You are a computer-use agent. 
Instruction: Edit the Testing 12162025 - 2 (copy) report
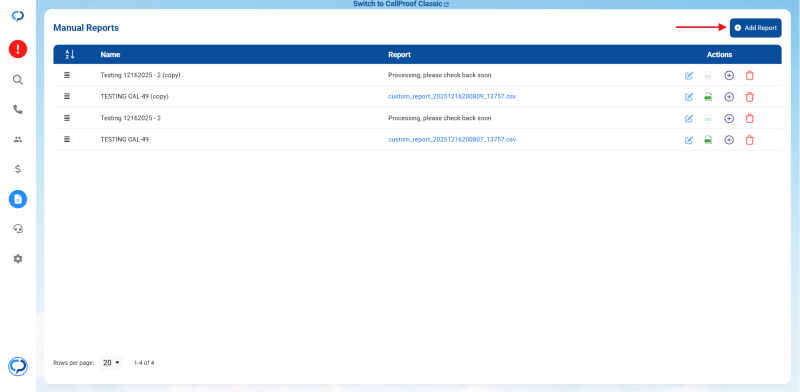(x=689, y=76)
